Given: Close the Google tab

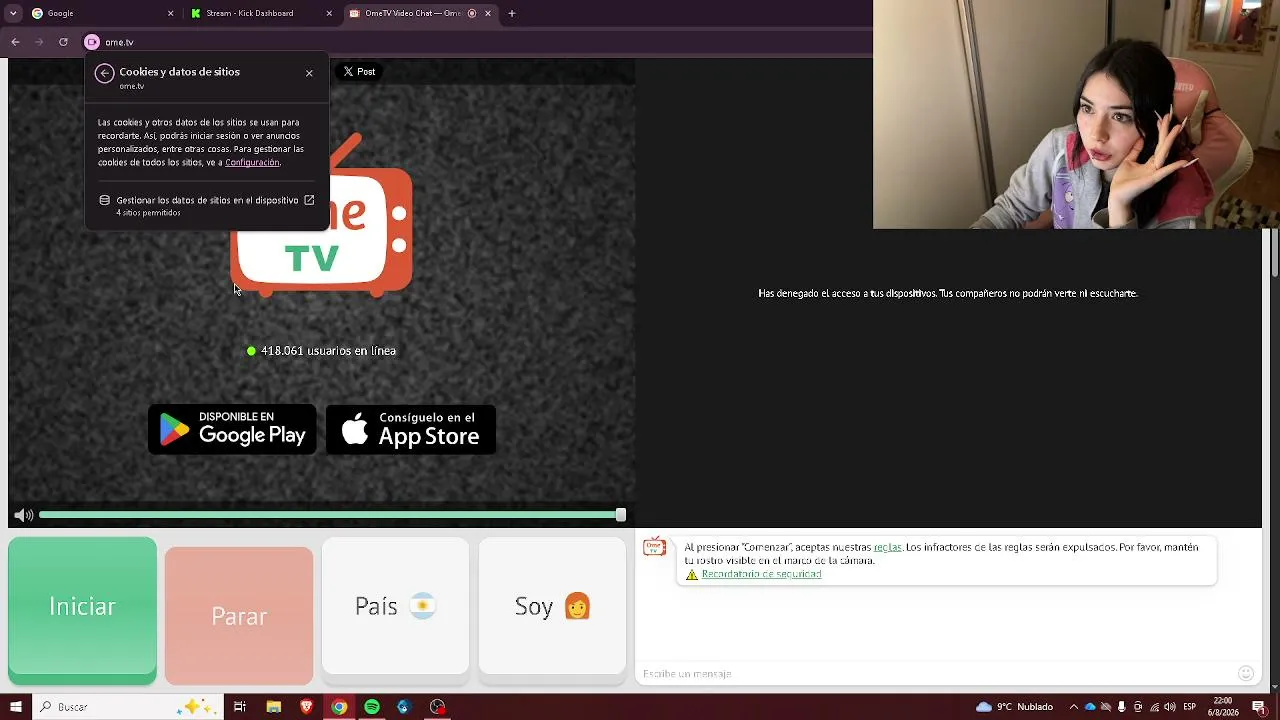Looking at the screenshot, I should (170, 13).
